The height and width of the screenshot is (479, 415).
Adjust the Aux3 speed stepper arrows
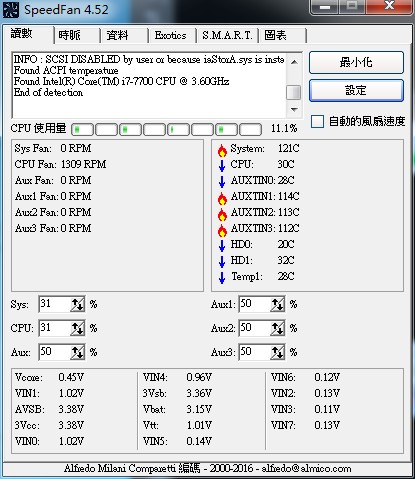pyautogui.click(x=277, y=352)
